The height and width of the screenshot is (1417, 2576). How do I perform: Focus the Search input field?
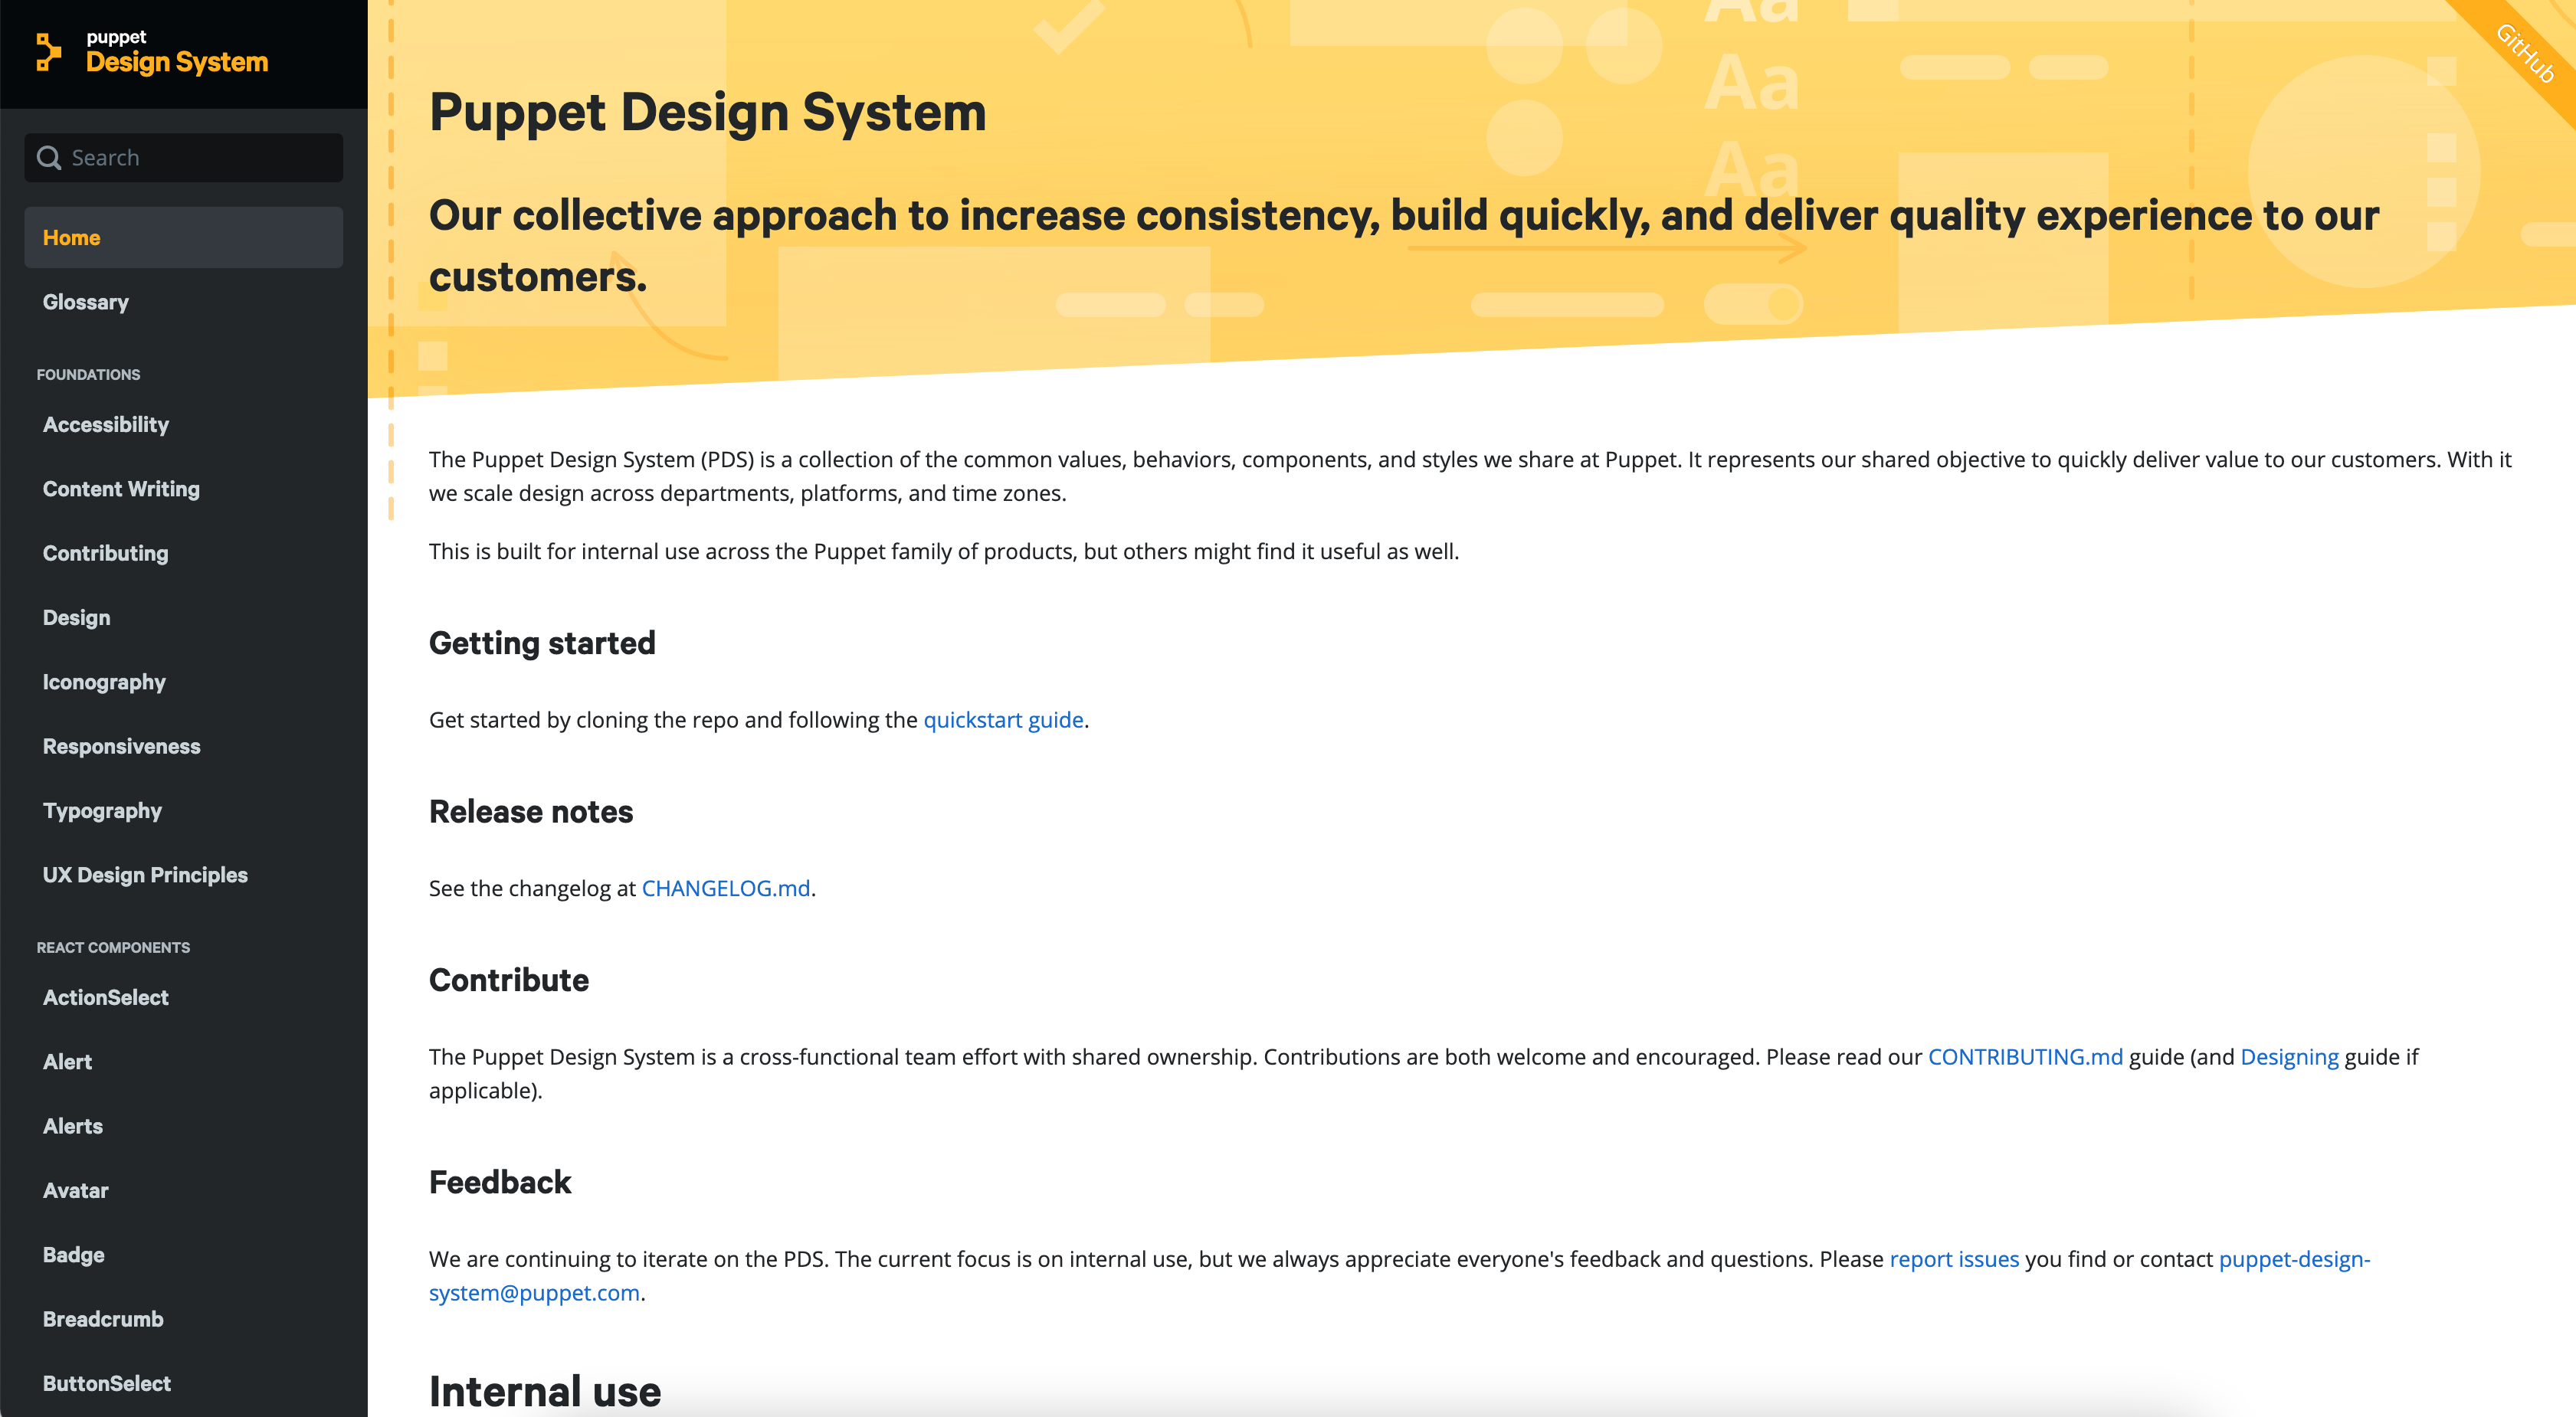pos(200,158)
